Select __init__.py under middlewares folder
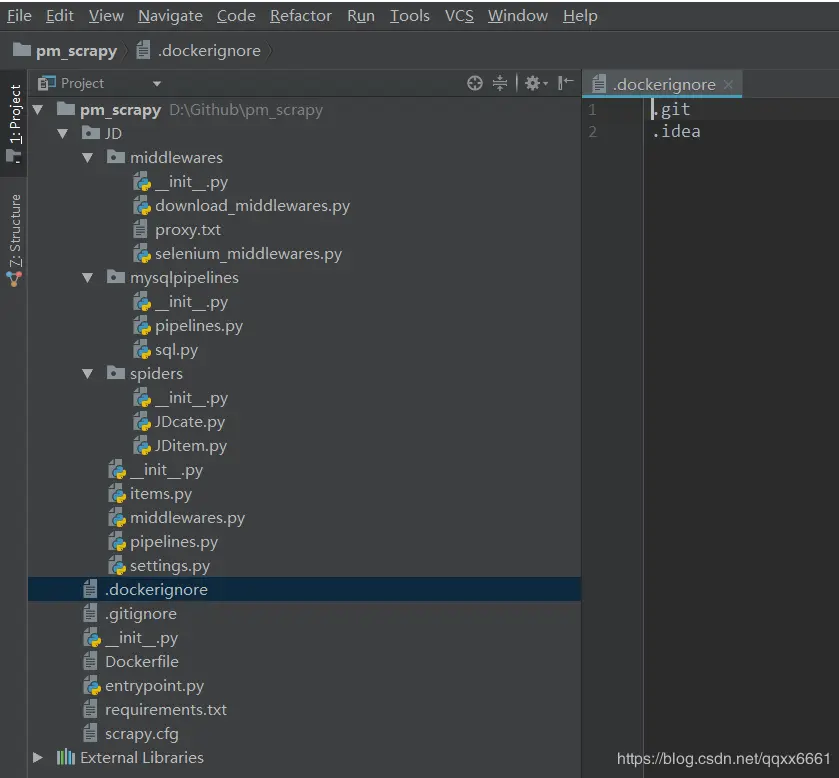The width and height of the screenshot is (839, 778). coord(192,182)
